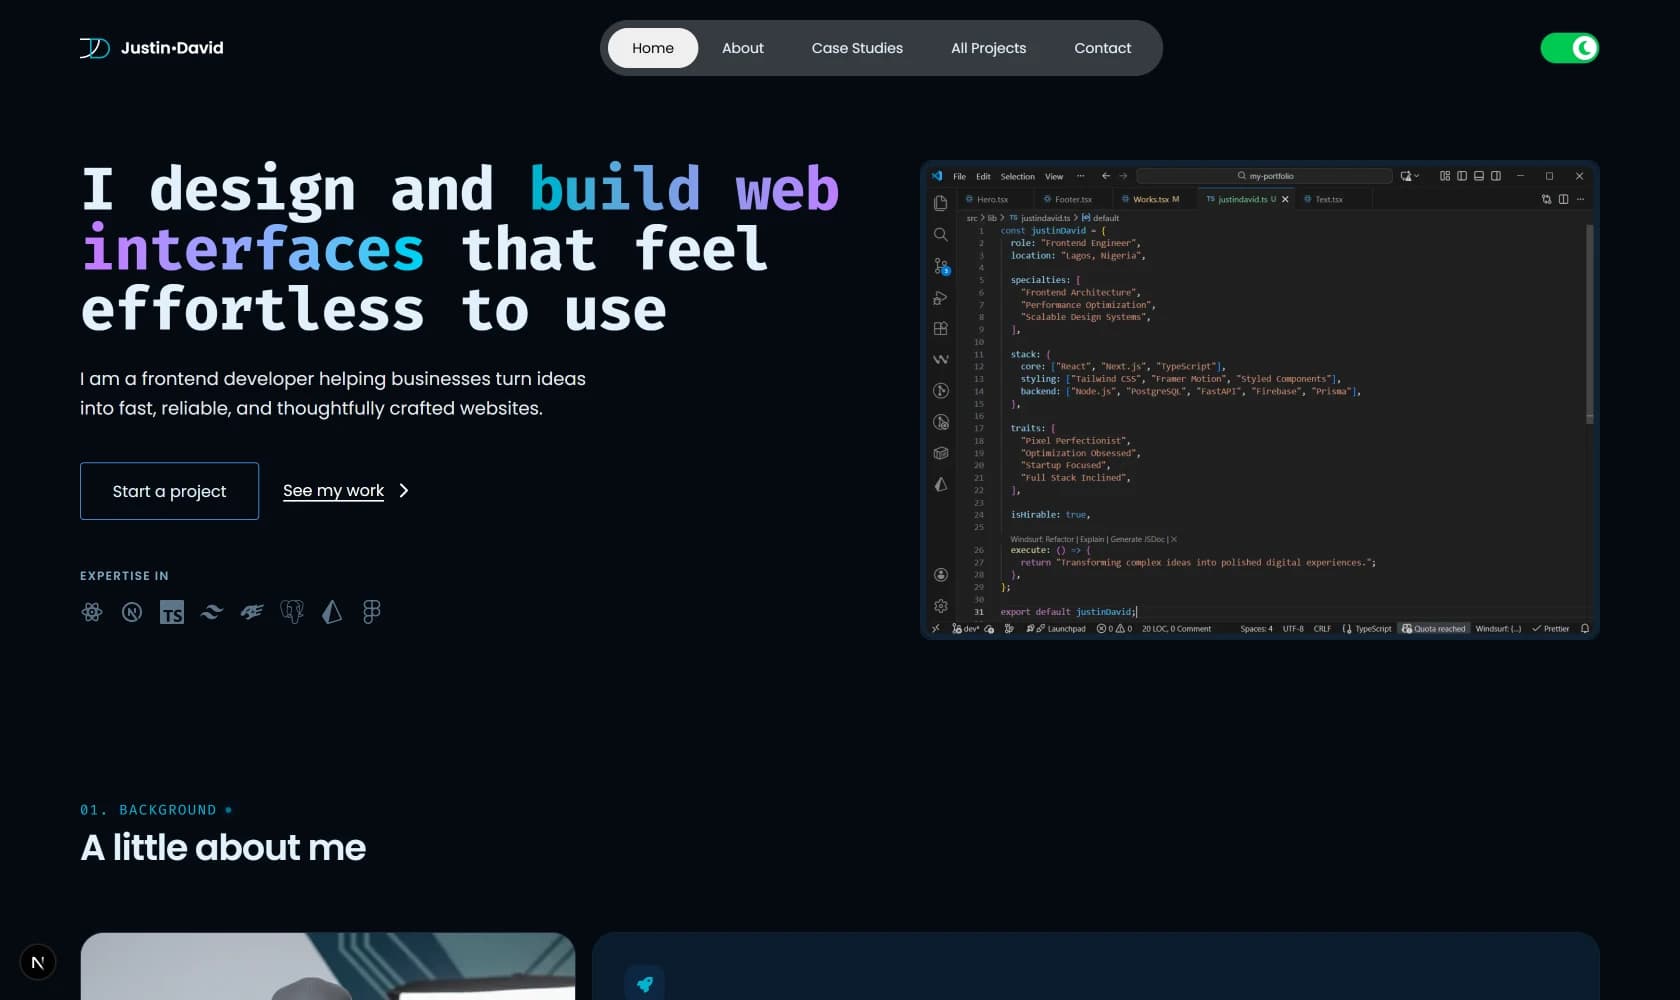The image size is (1680, 1000).
Task: Open the About nav item
Action: point(743,48)
